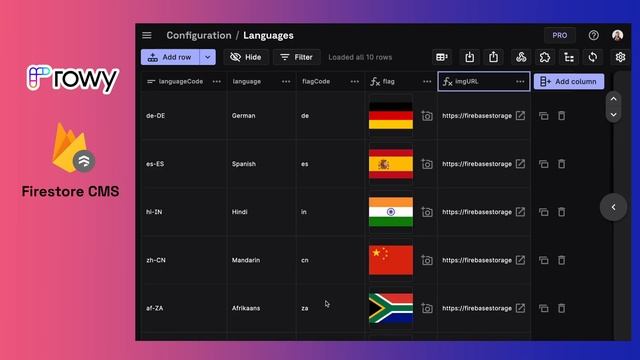This screenshot has height=360, width=640.
Task: Delete the Mandarin row
Action: click(x=562, y=260)
